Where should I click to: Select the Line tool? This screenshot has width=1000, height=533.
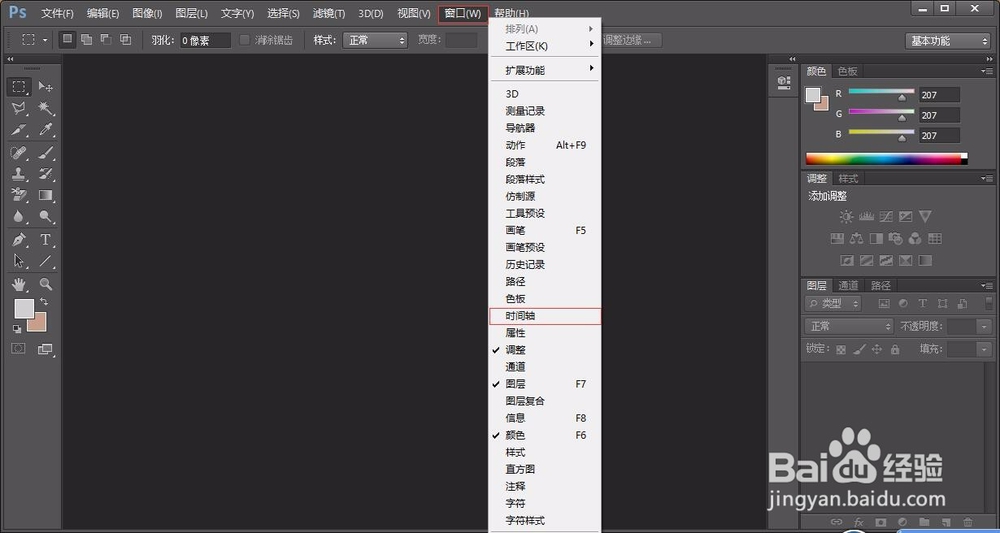click(45, 261)
